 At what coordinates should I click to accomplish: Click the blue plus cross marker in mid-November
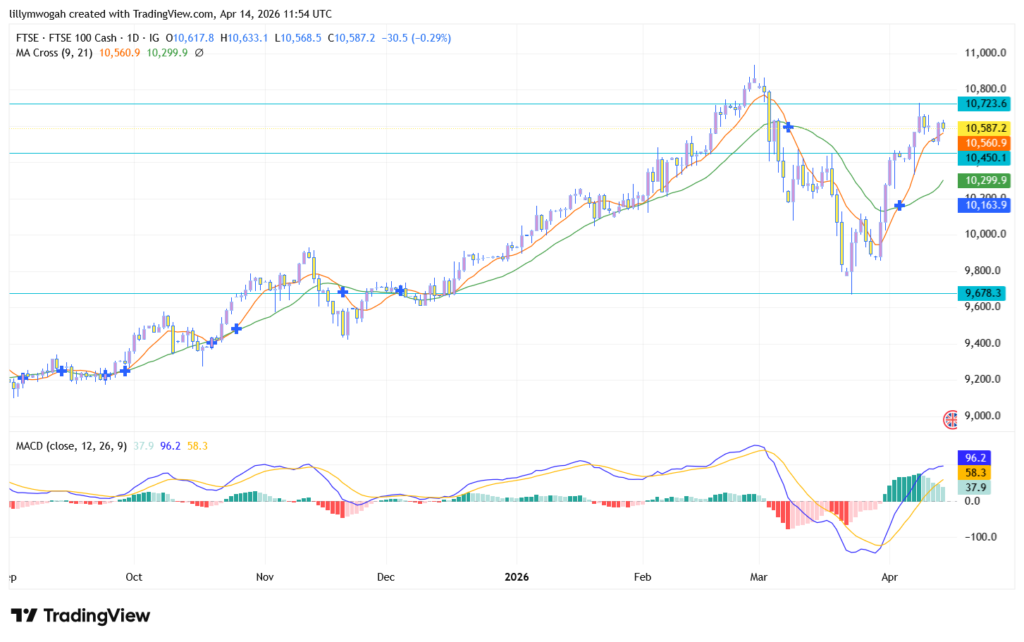(343, 291)
